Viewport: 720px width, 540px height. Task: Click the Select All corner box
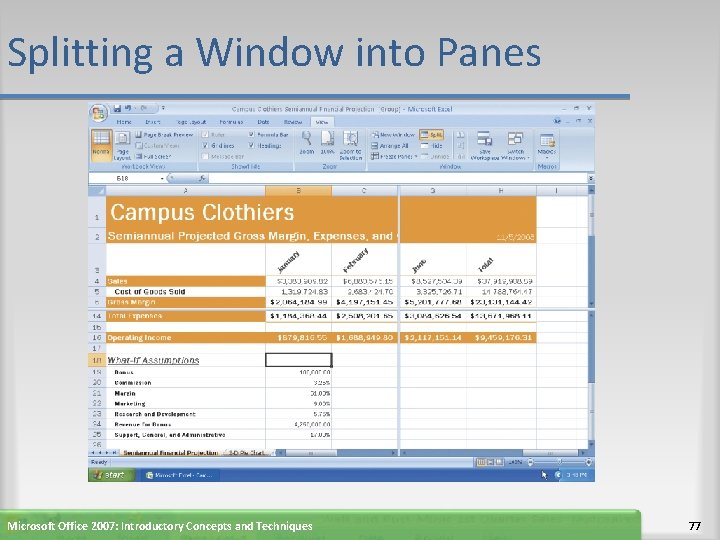pyautogui.click(x=97, y=190)
